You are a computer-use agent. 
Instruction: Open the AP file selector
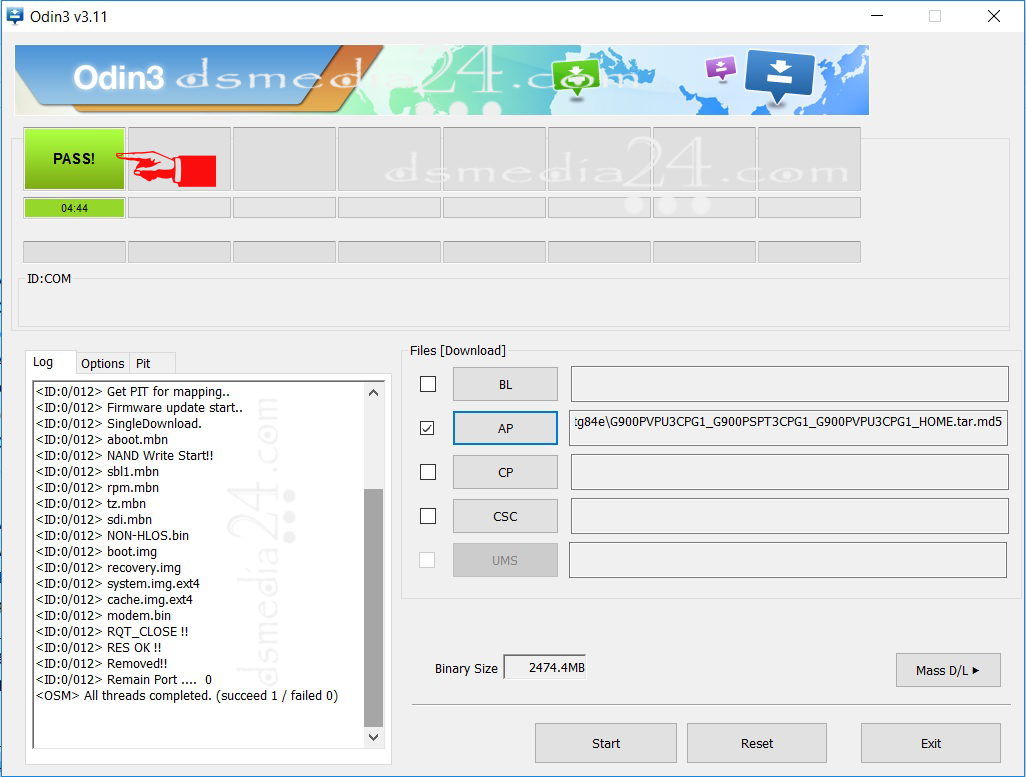(505, 427)
